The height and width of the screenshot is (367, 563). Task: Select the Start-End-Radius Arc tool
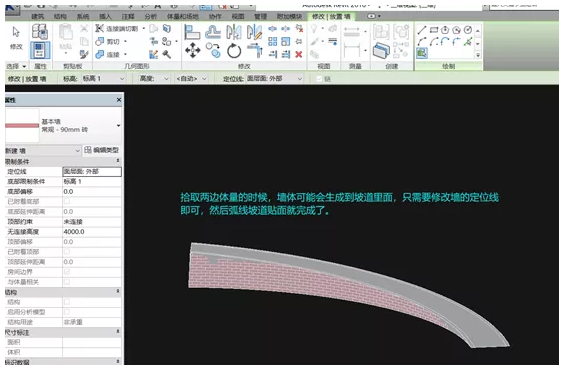tap(422, 42)
